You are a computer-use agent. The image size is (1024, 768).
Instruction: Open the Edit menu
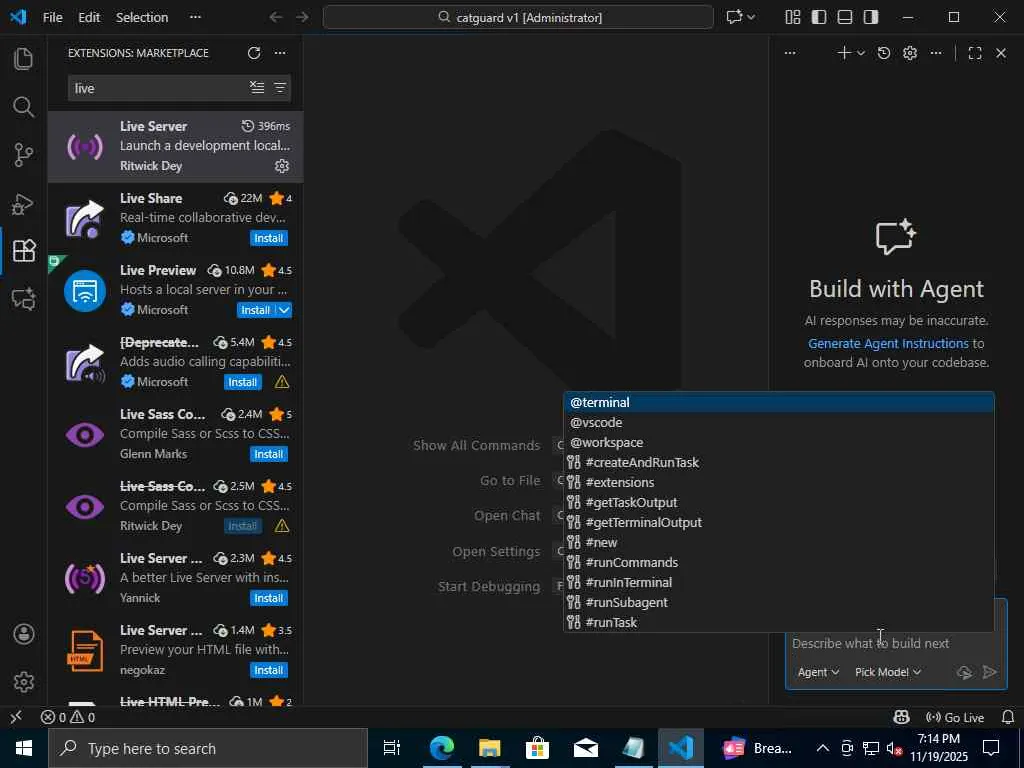point(89,17)
